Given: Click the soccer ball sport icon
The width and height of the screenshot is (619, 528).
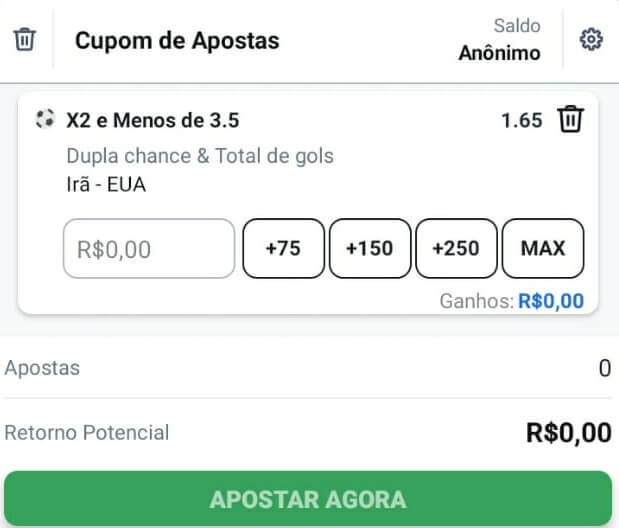Looking at the screenshot, I should coord(45,119).
